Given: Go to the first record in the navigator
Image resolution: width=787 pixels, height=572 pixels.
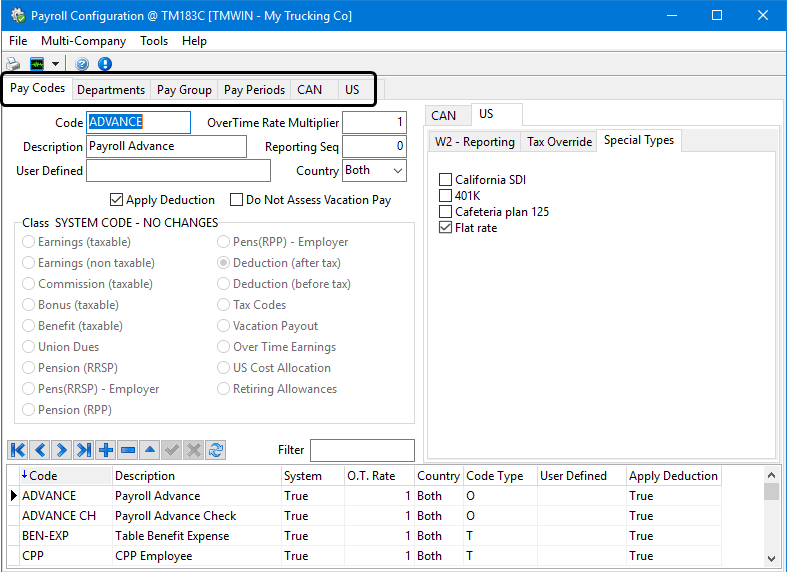Looking at the screenshot, I should (18, 450).
